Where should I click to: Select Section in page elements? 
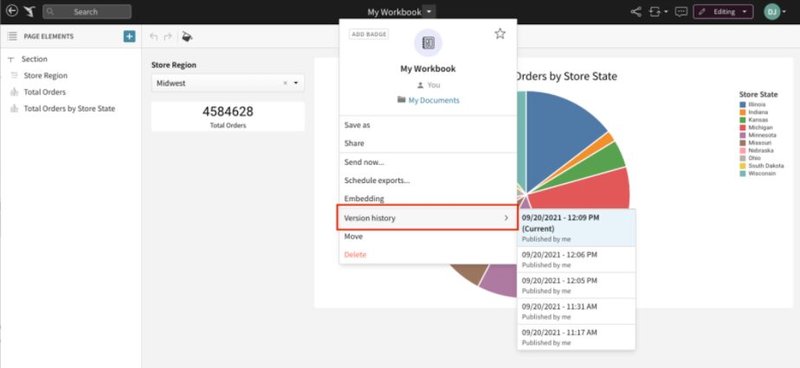(34, 59)
